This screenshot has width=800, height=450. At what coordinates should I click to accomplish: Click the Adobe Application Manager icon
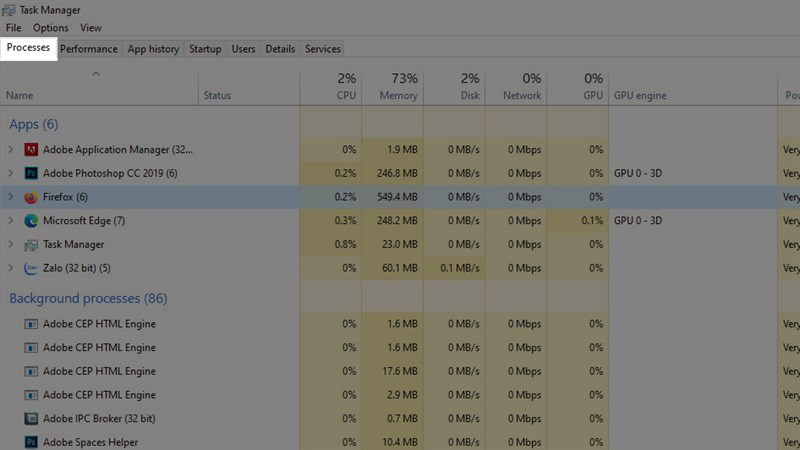pyautogui.click(x=31, y=150)
